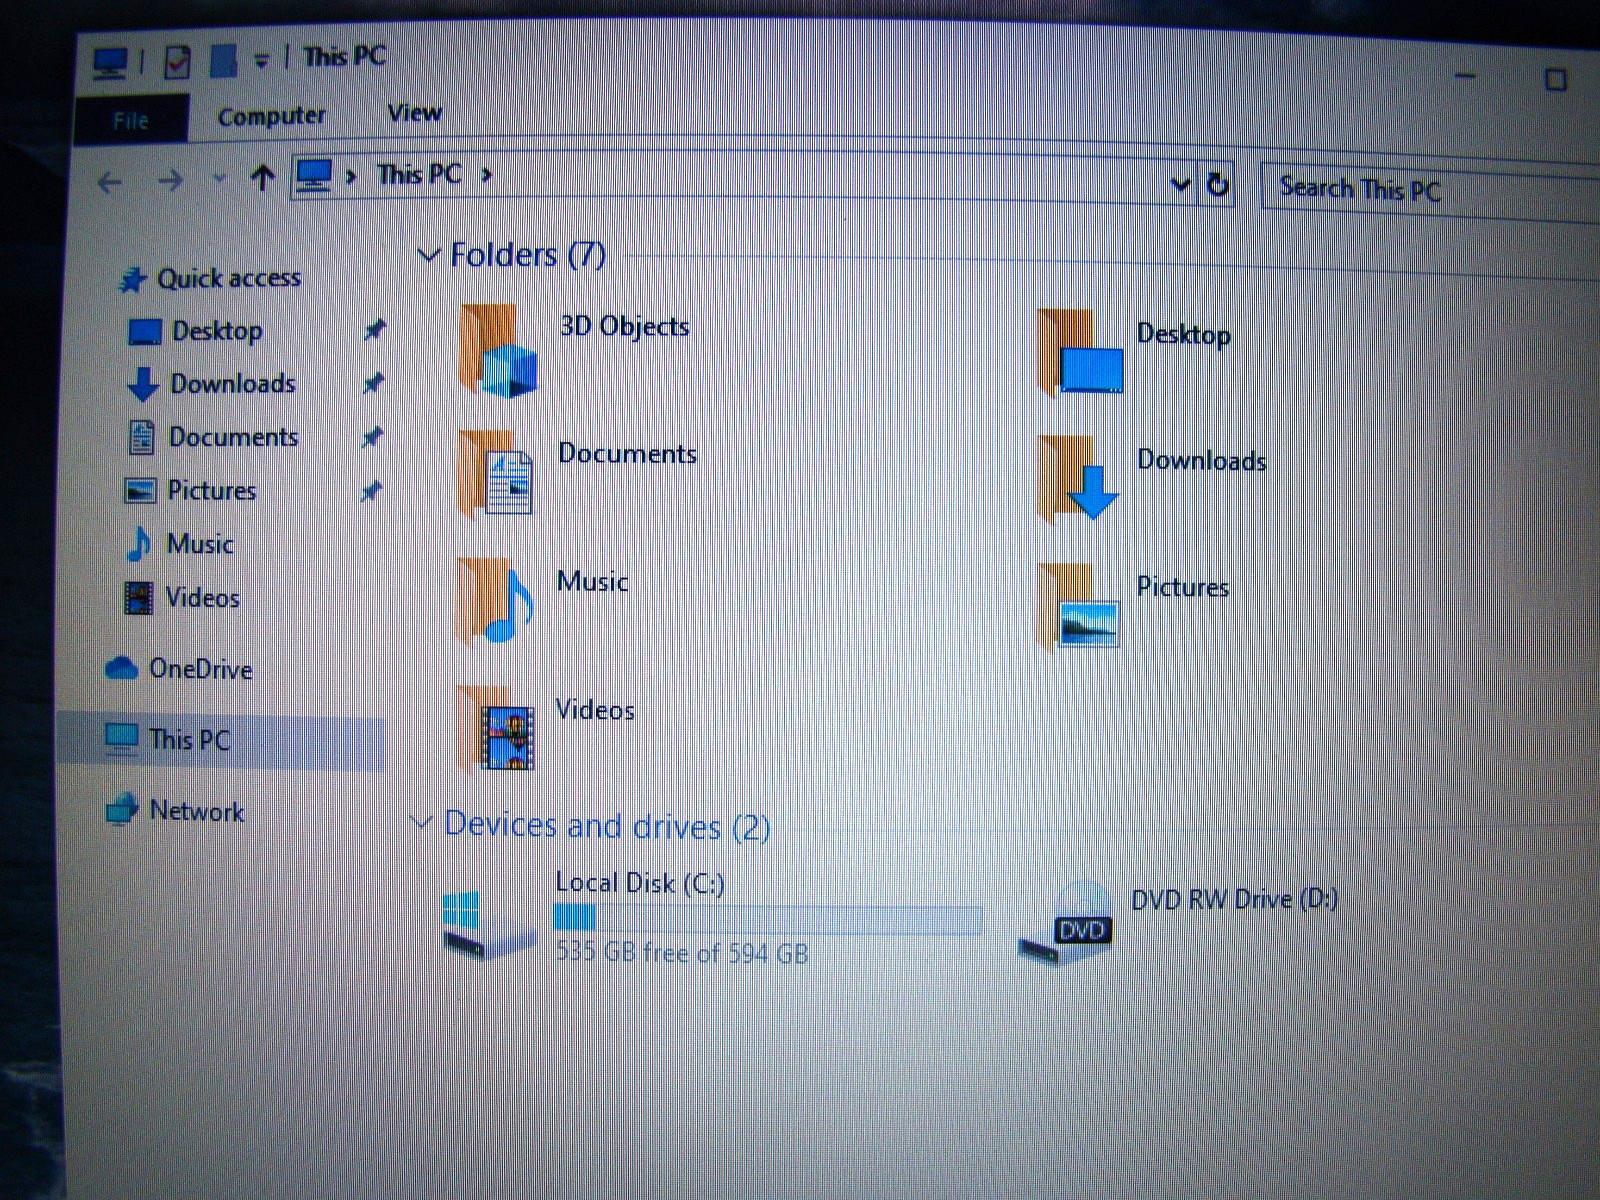Click the 'Music' label in navigation pane
Viewport: 1600px width, 1200px height.
click(199, 544)
